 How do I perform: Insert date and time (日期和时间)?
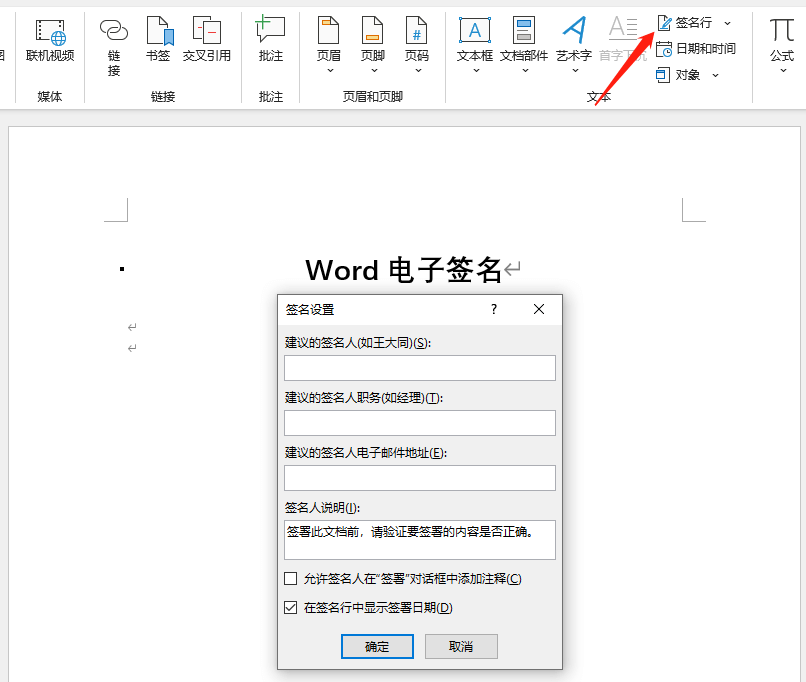[696, 48]
